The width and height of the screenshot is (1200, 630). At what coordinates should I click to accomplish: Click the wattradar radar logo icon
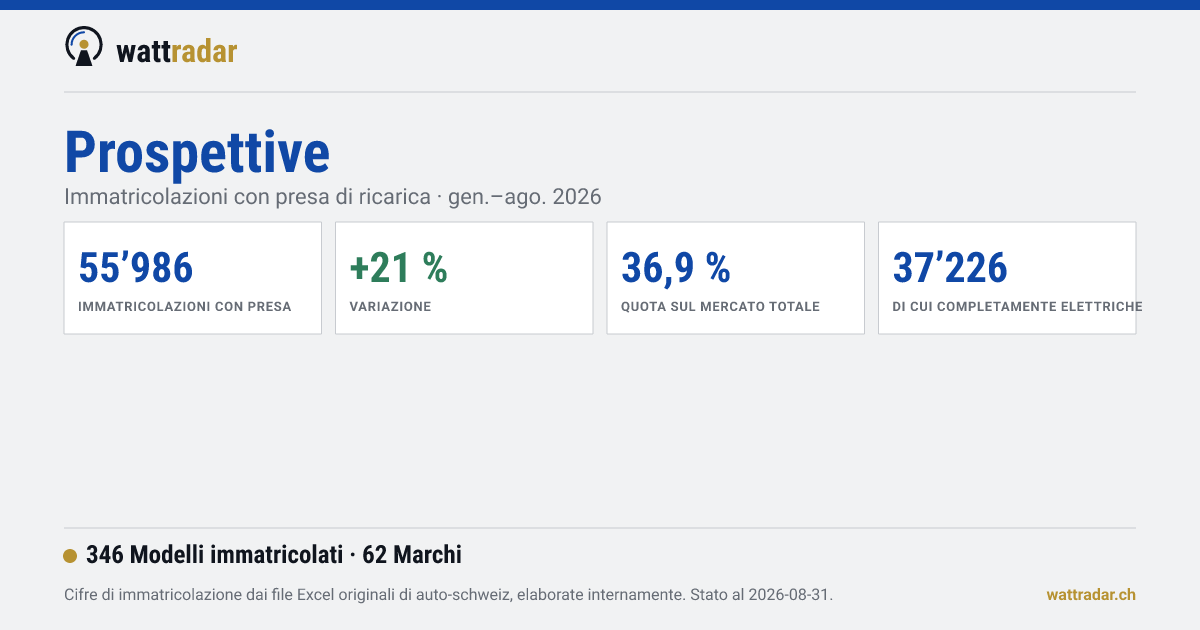[x=84, y=47]
